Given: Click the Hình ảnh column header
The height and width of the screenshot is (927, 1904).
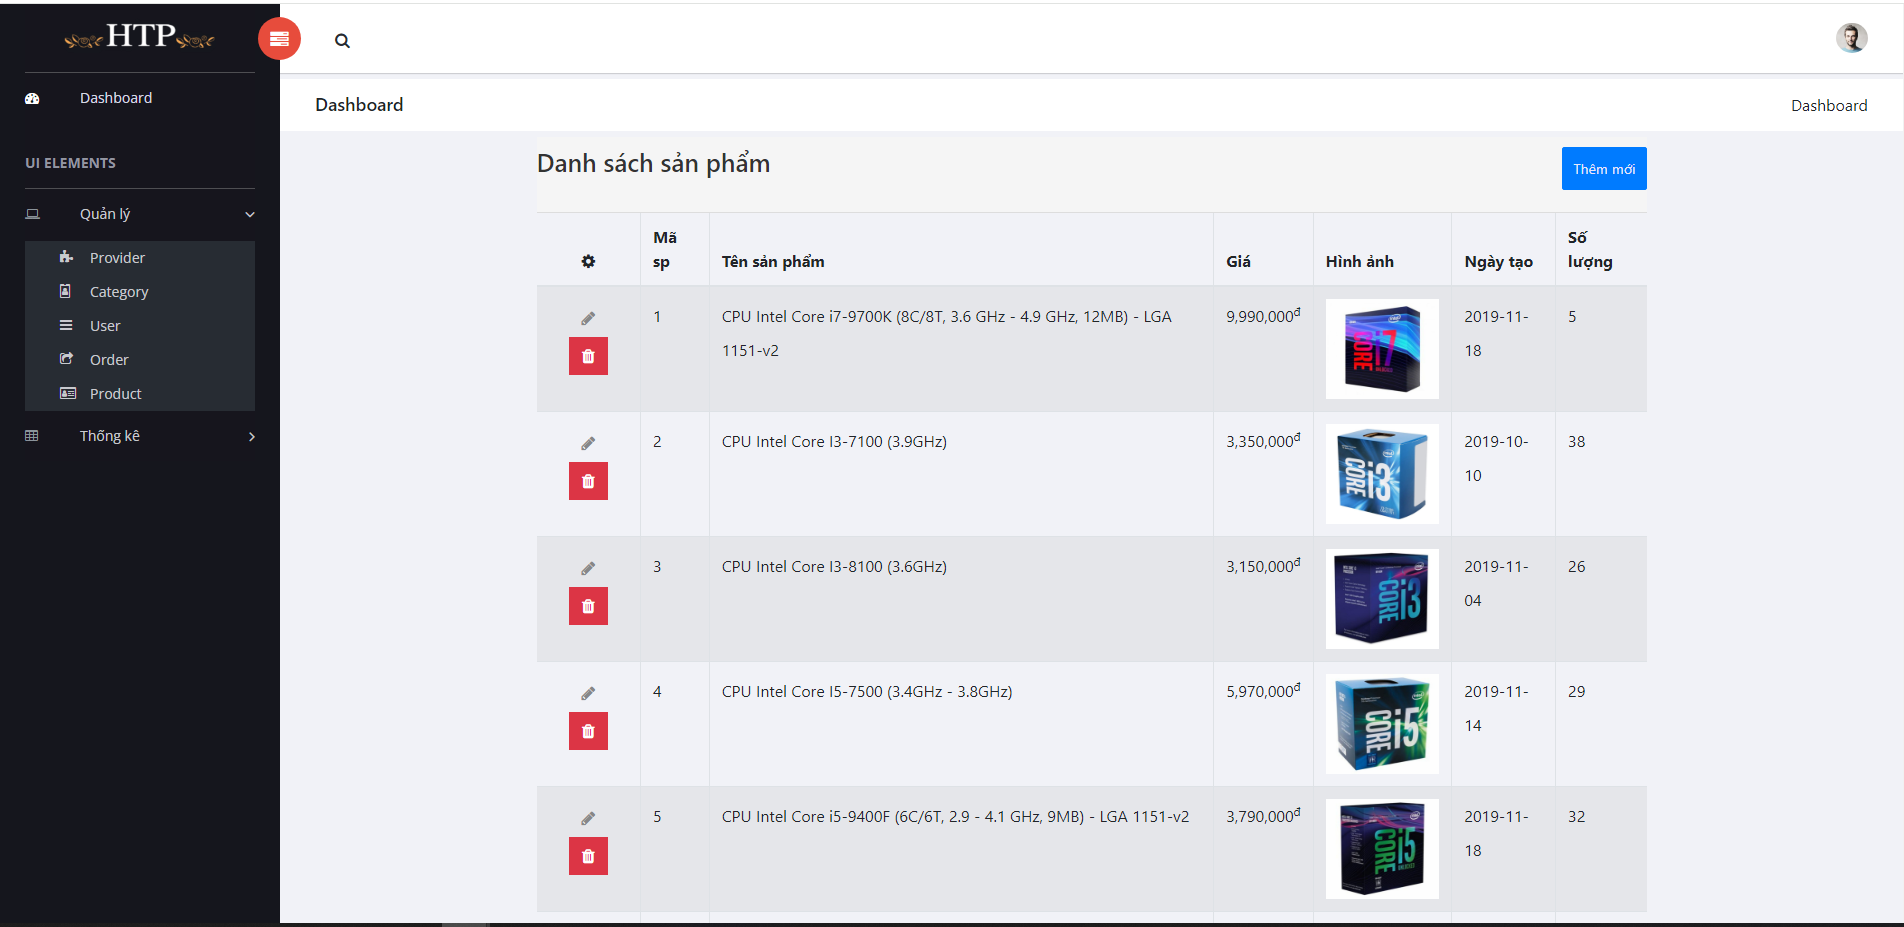Looking at the screenshot, I should 1359,261.
